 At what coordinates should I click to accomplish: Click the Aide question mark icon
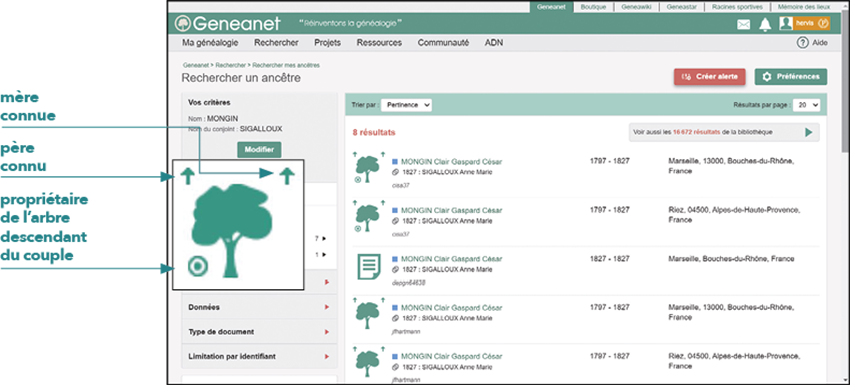click(803, 43)
